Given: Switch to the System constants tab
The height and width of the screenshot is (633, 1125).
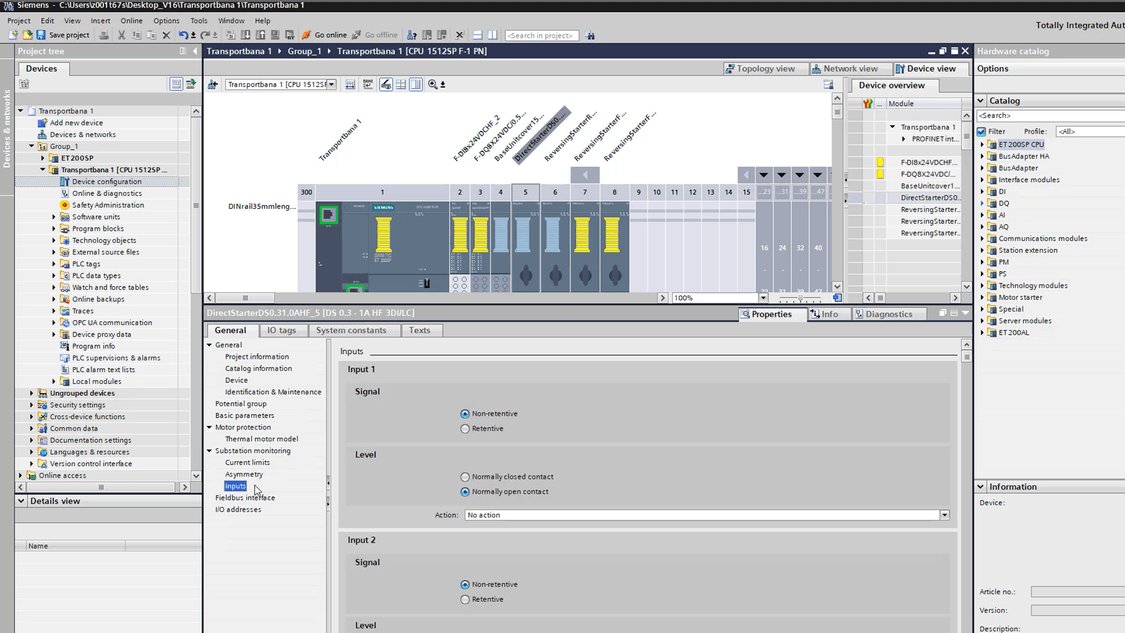Looking at the screenshot, I should pos(351,330).
